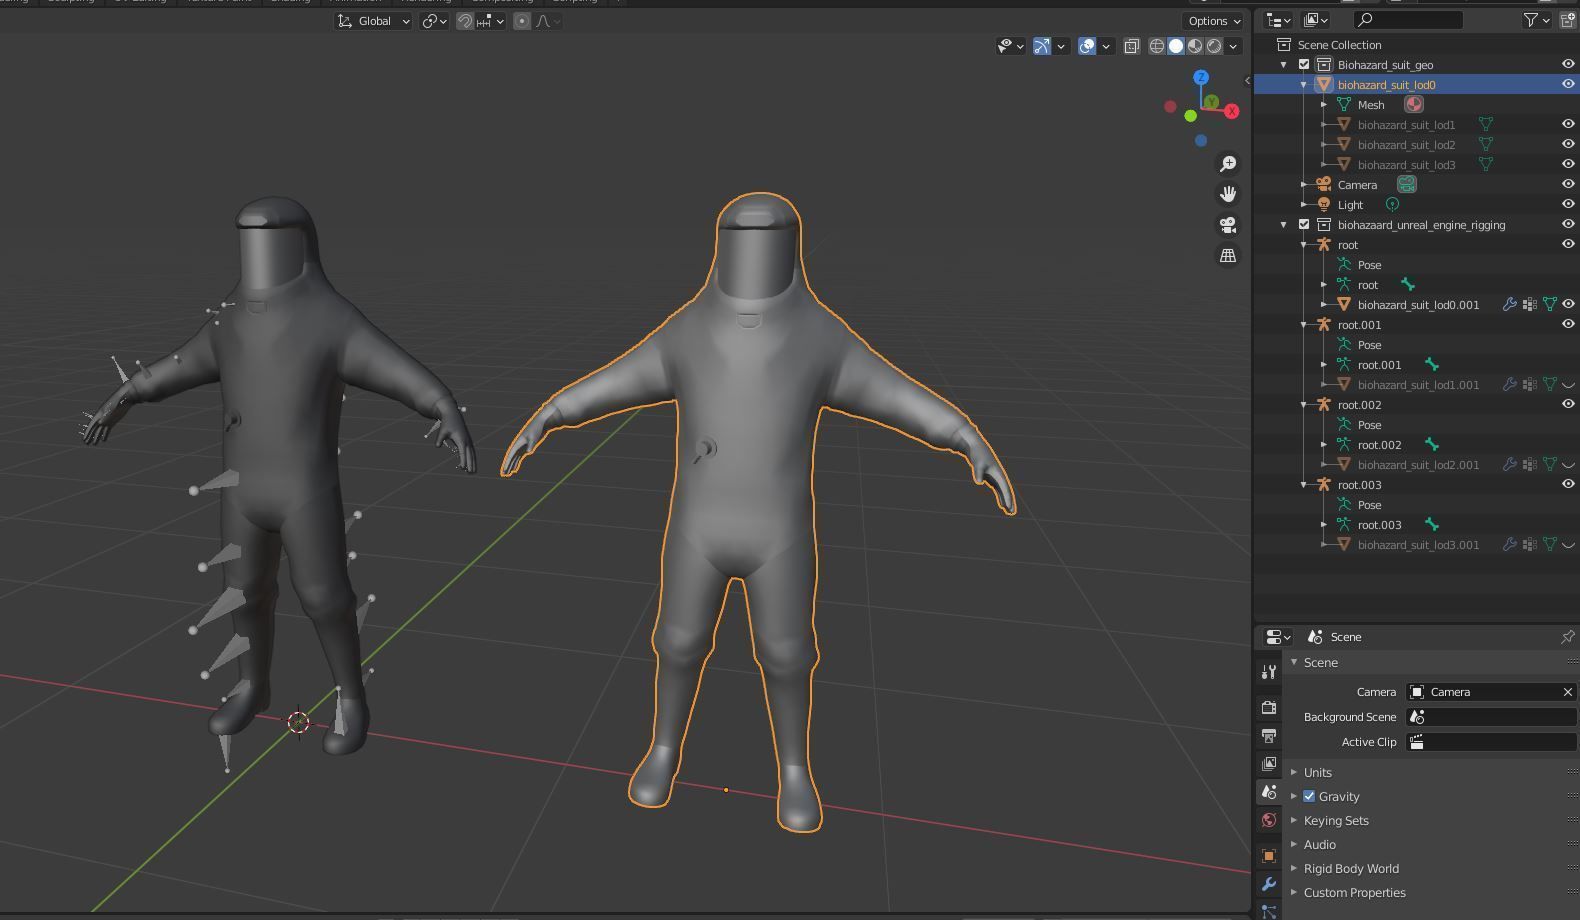
Task: Click the Active Clip field
Action: (1491, 742)
